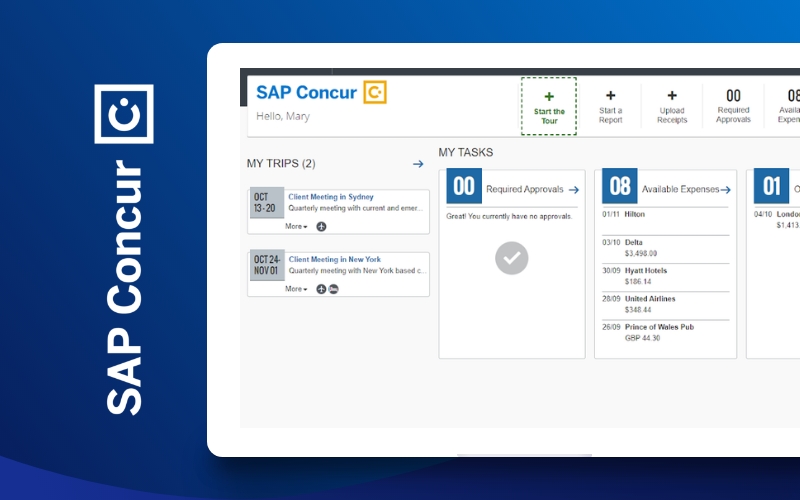Click the flight icon on New York trip
800x500 pixels.
click(x=321, y=289)
